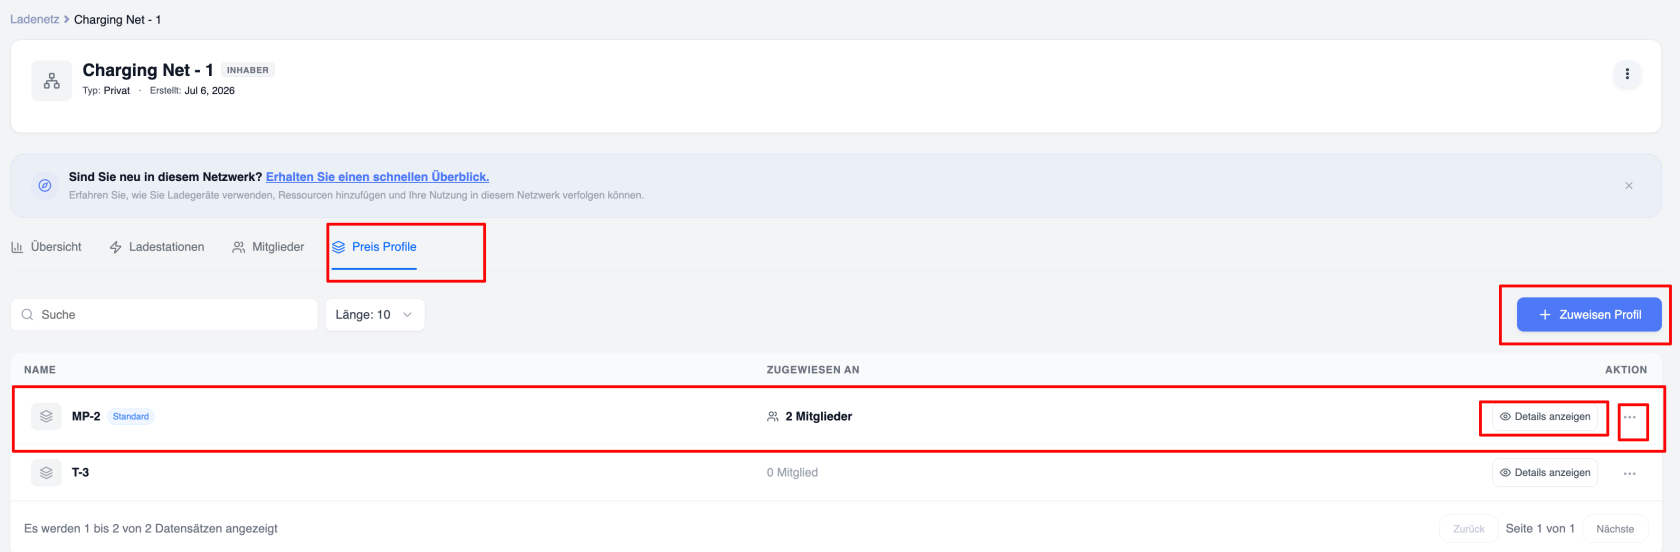The width and height of the screenshot is (1680, 552).
Task: Select the MP-2 profile name
Action: point(86,417)
